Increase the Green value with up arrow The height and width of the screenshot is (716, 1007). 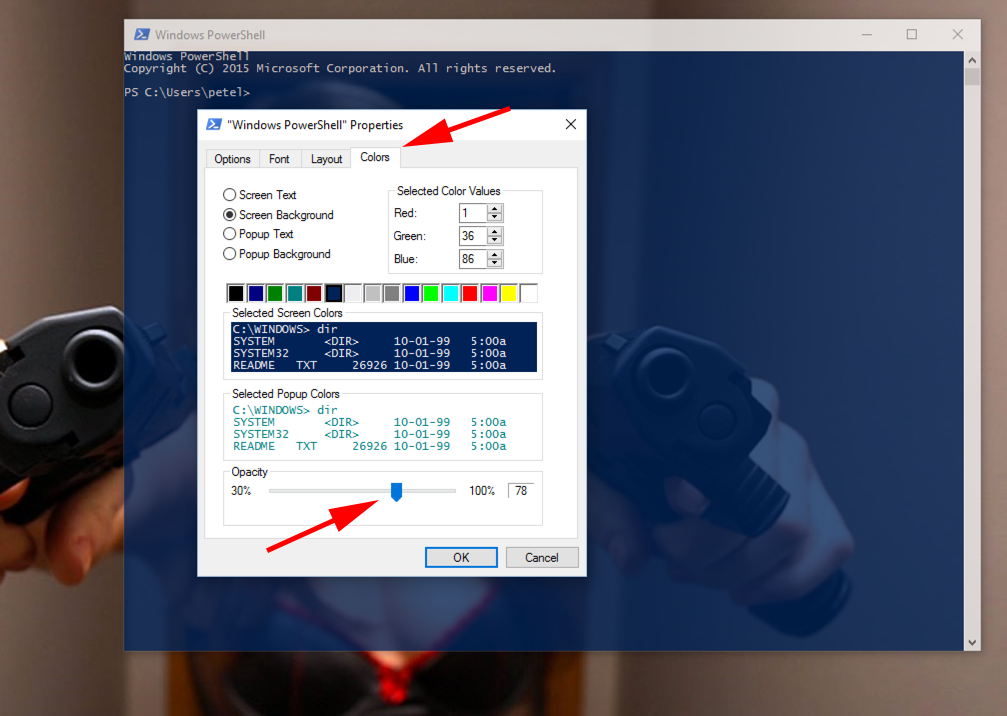pyautogui.click(x=495, y=232)
